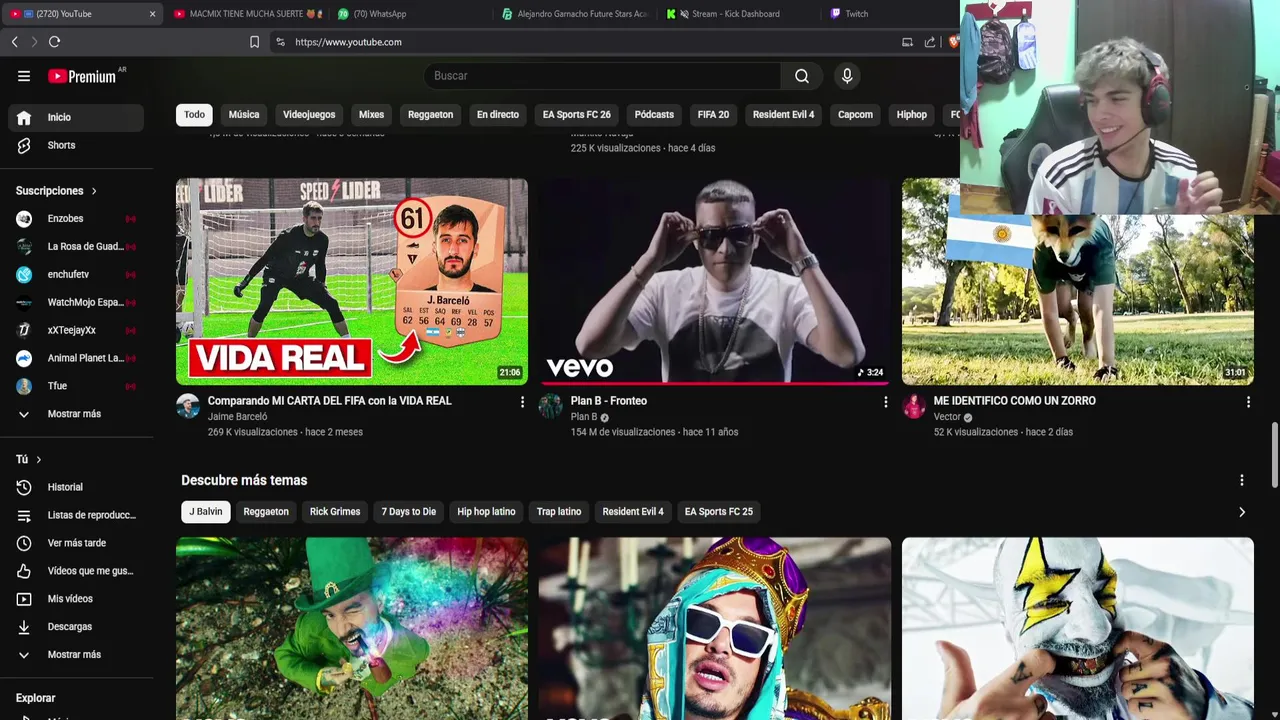The width and height of the screenshot is (1280, 720).
Task: Open Comparando MI CARTA DEL FIFA video title
Action: point(330,401)
